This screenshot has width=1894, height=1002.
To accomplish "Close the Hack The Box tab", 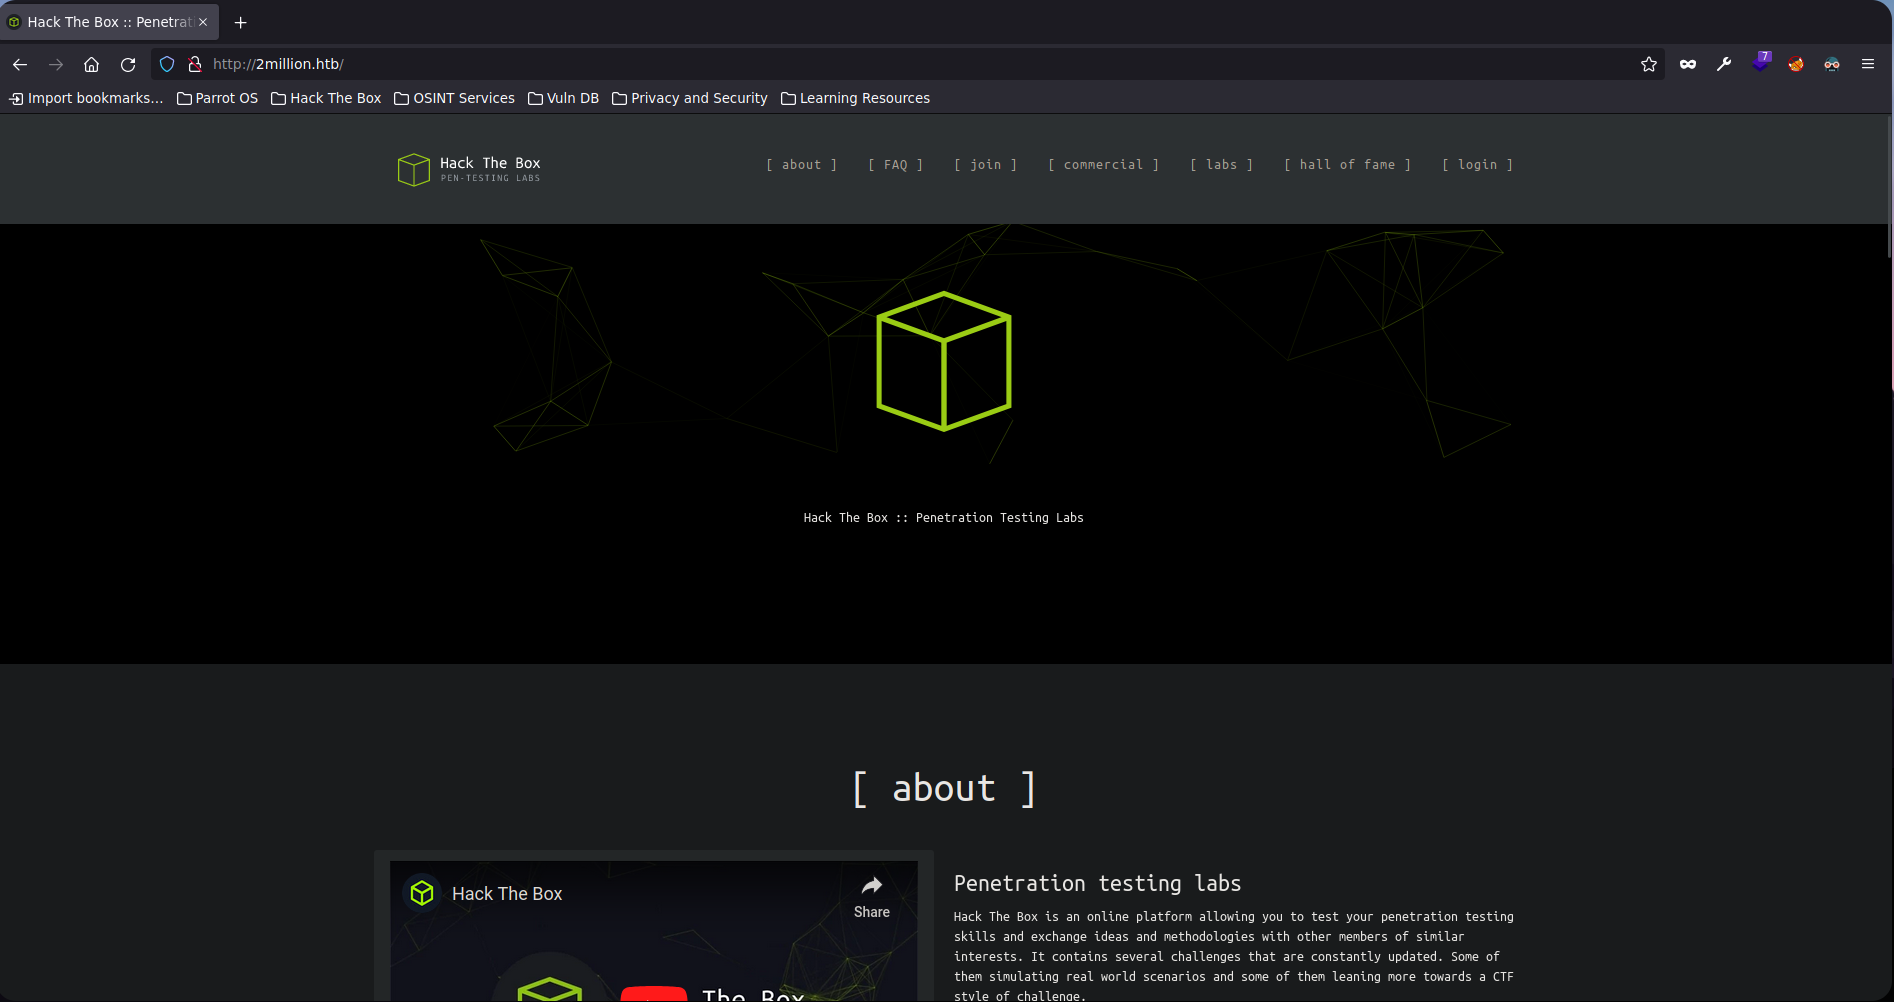I will point(203,22).
